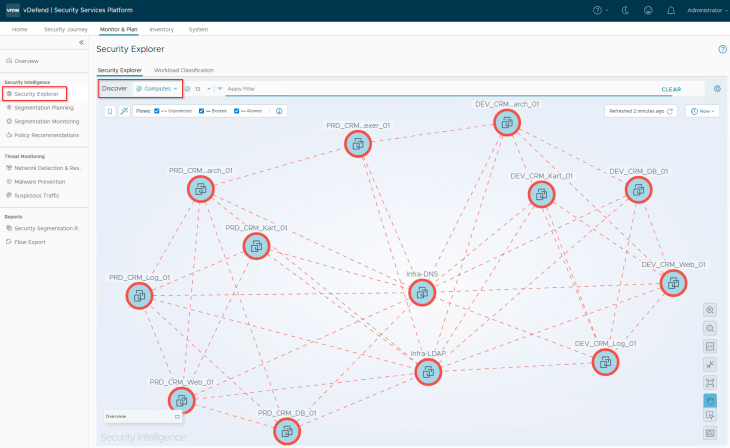The height and width of the screenshot is (448, 730).
Task: Collapse the left sidebar with double chevron
Action: 81,43
